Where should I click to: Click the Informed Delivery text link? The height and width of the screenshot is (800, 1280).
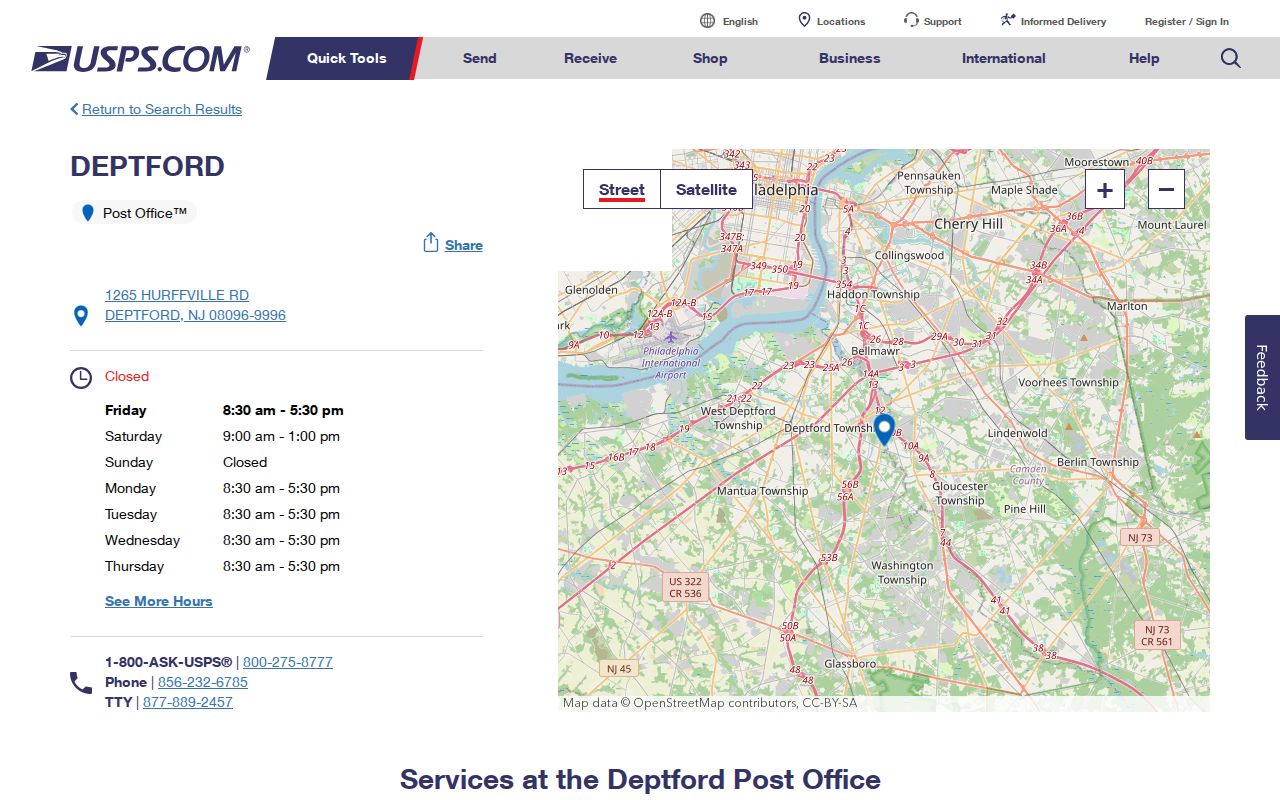coord(1064,21)
